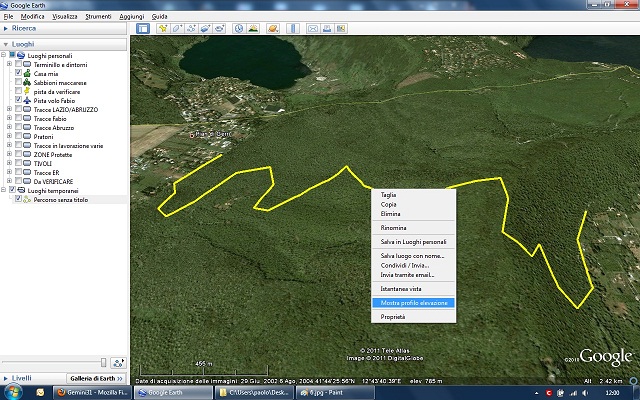
Task: Expand the Tracce ER folder
Action: point(9,172)
